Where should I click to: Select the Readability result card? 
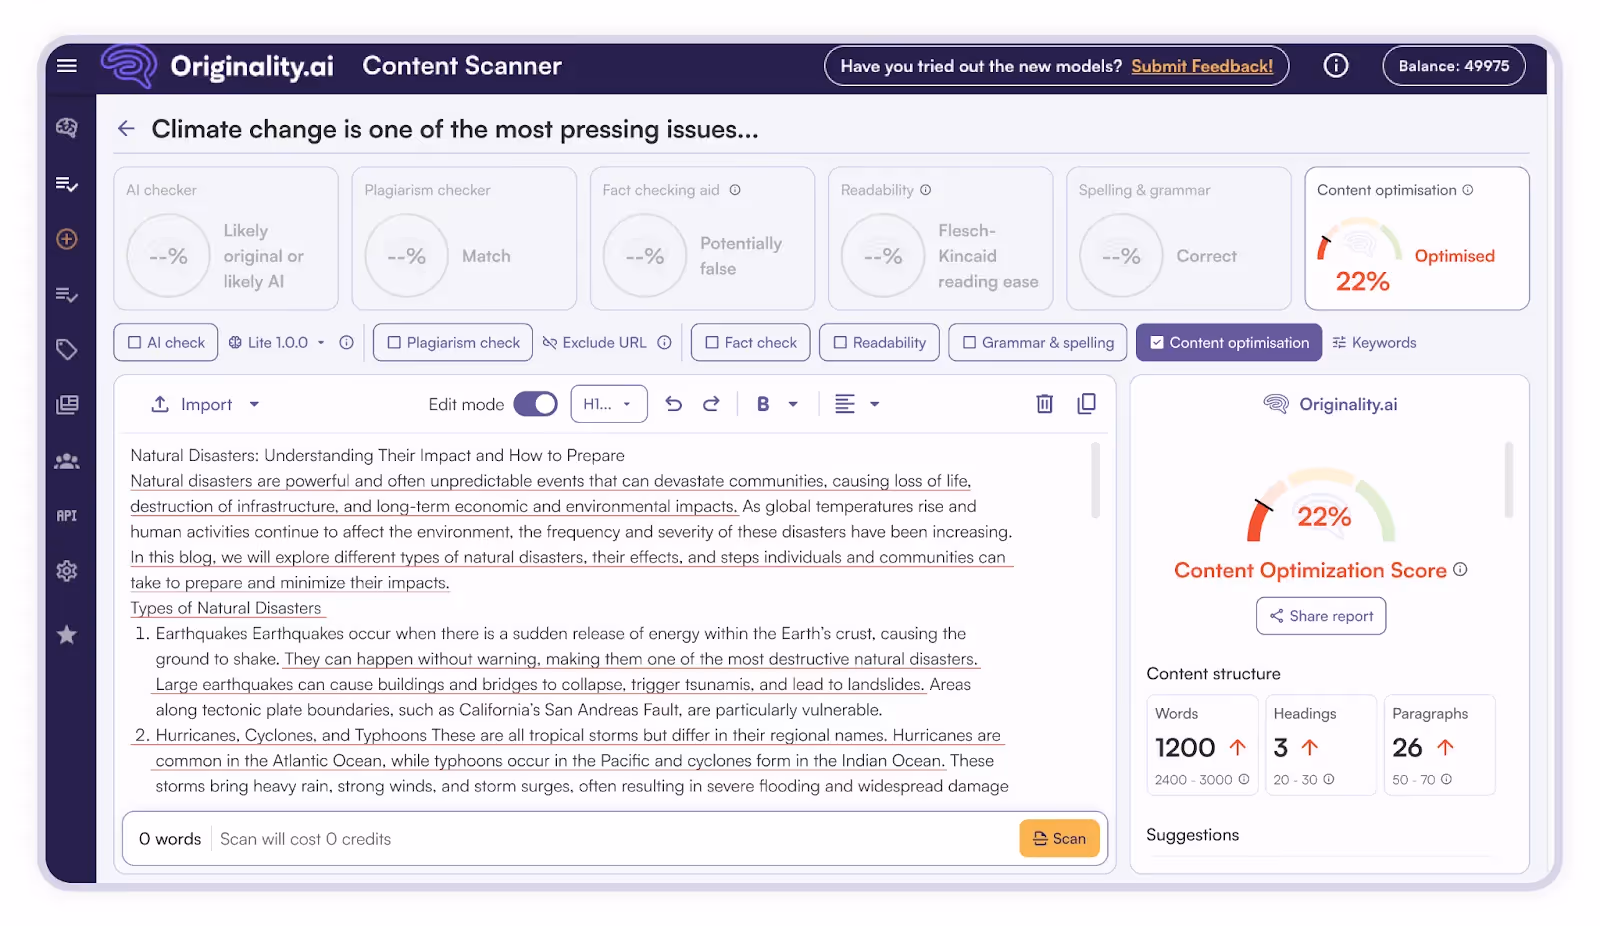[940, 238]
